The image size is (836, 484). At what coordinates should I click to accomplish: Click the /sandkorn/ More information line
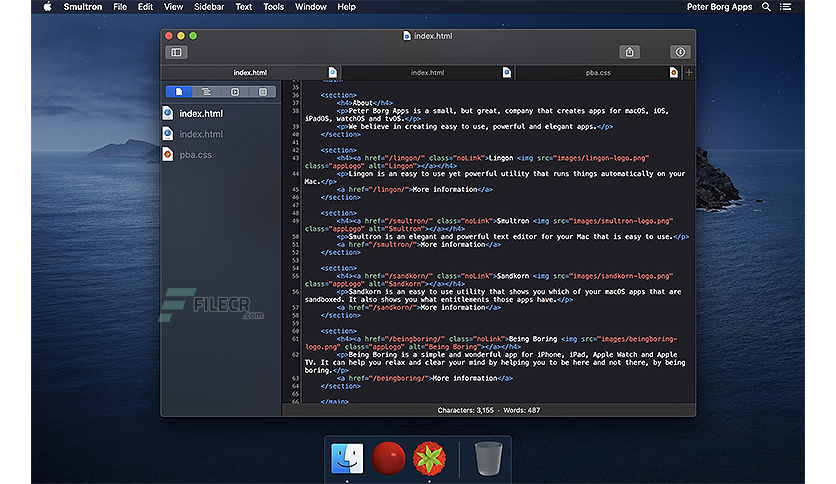point(419,308)
